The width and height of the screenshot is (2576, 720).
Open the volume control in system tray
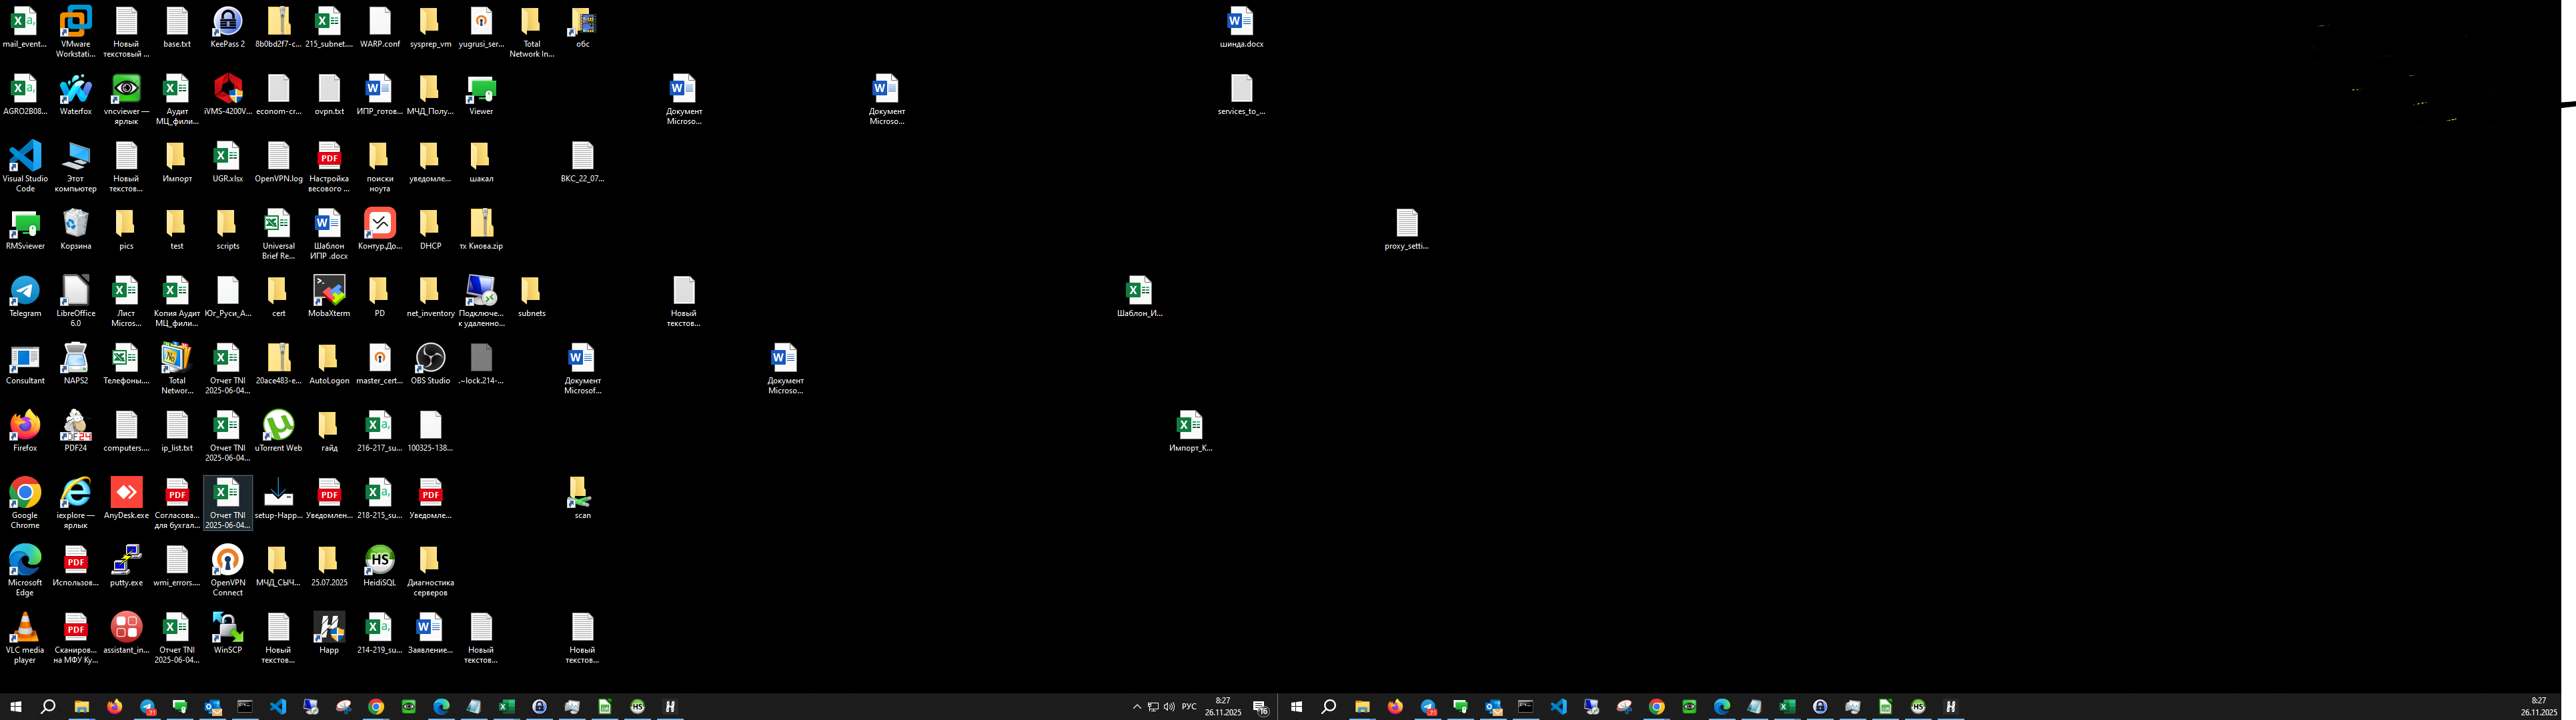point(1169,707)
